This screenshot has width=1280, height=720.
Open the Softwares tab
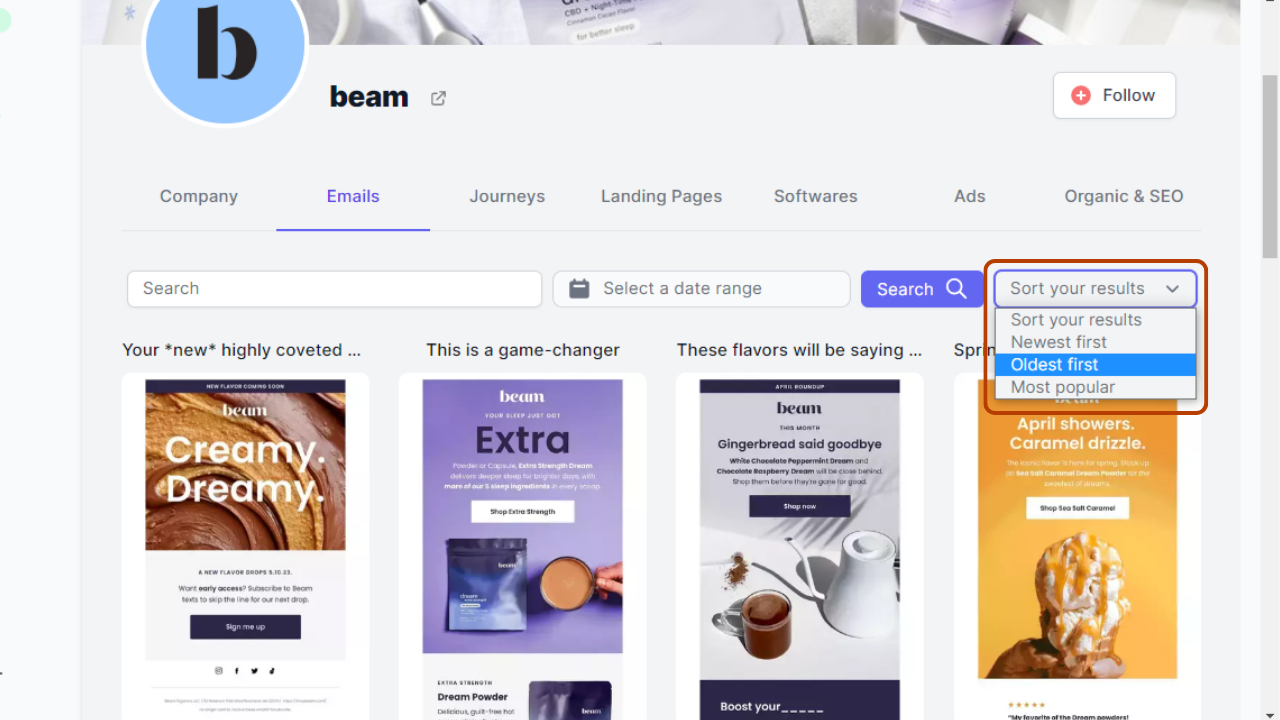(815, 196)
